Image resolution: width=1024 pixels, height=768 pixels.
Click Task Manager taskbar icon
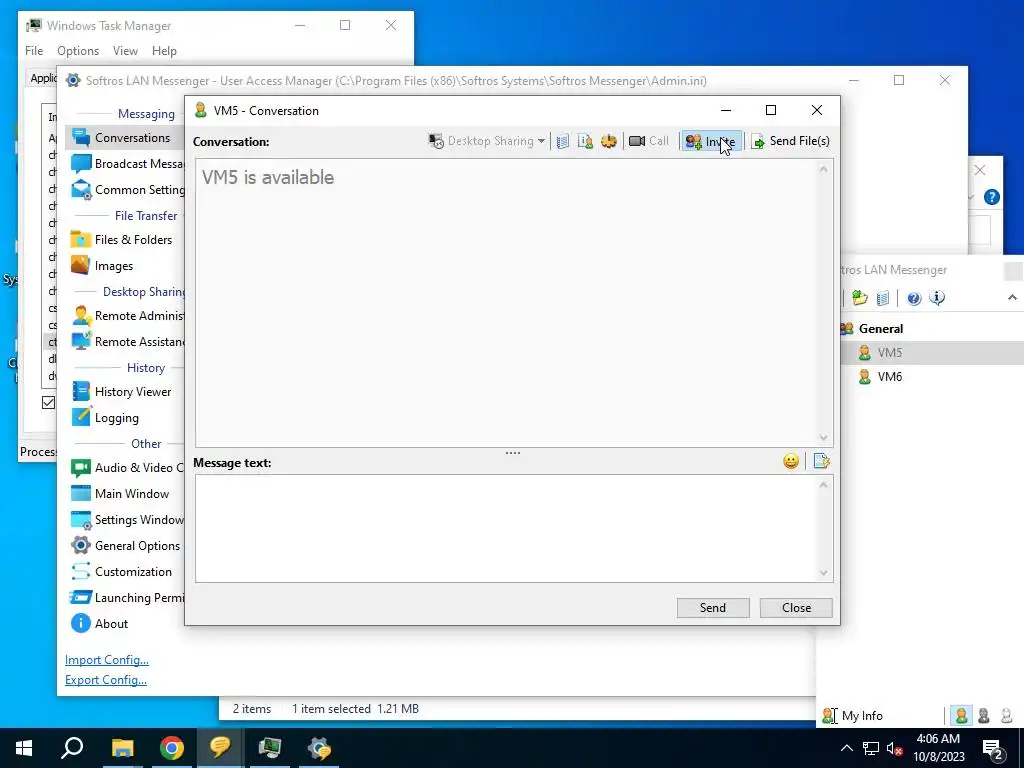(x=270, y=748)
